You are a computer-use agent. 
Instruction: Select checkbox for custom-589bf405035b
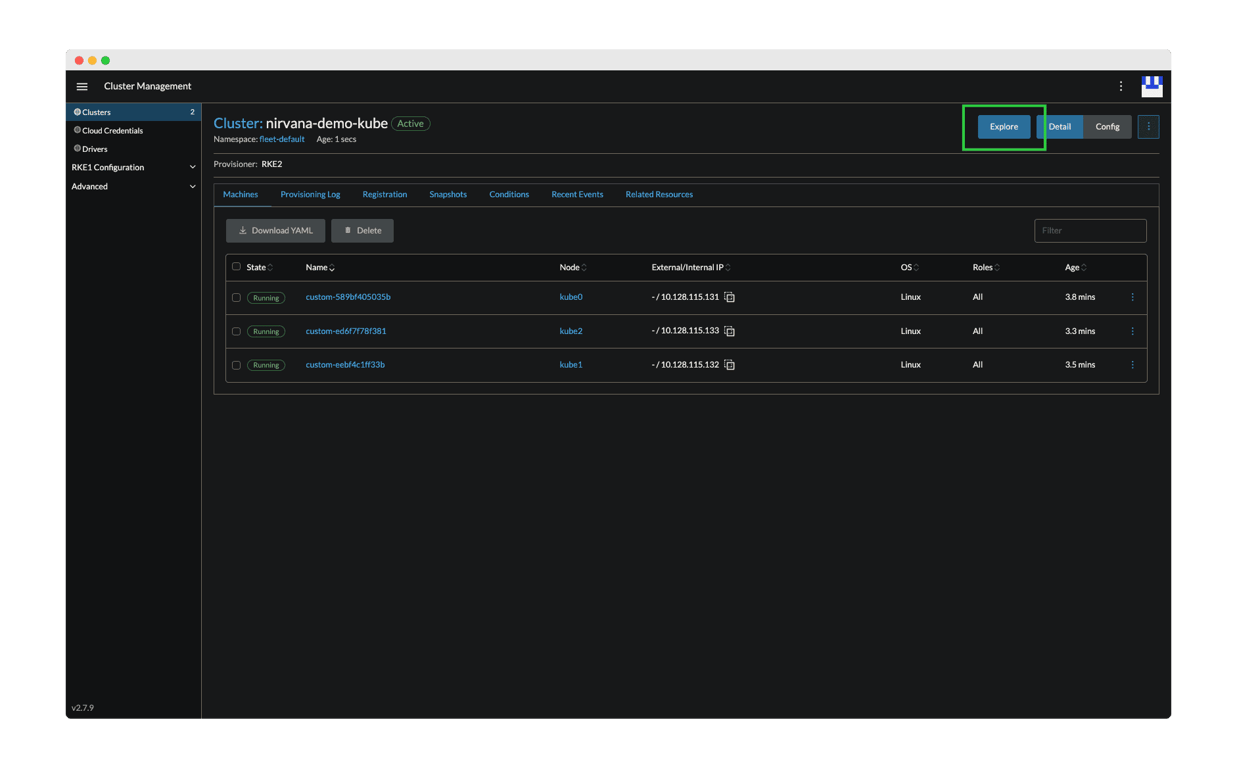pyautogui.click(x=237, y=298)
